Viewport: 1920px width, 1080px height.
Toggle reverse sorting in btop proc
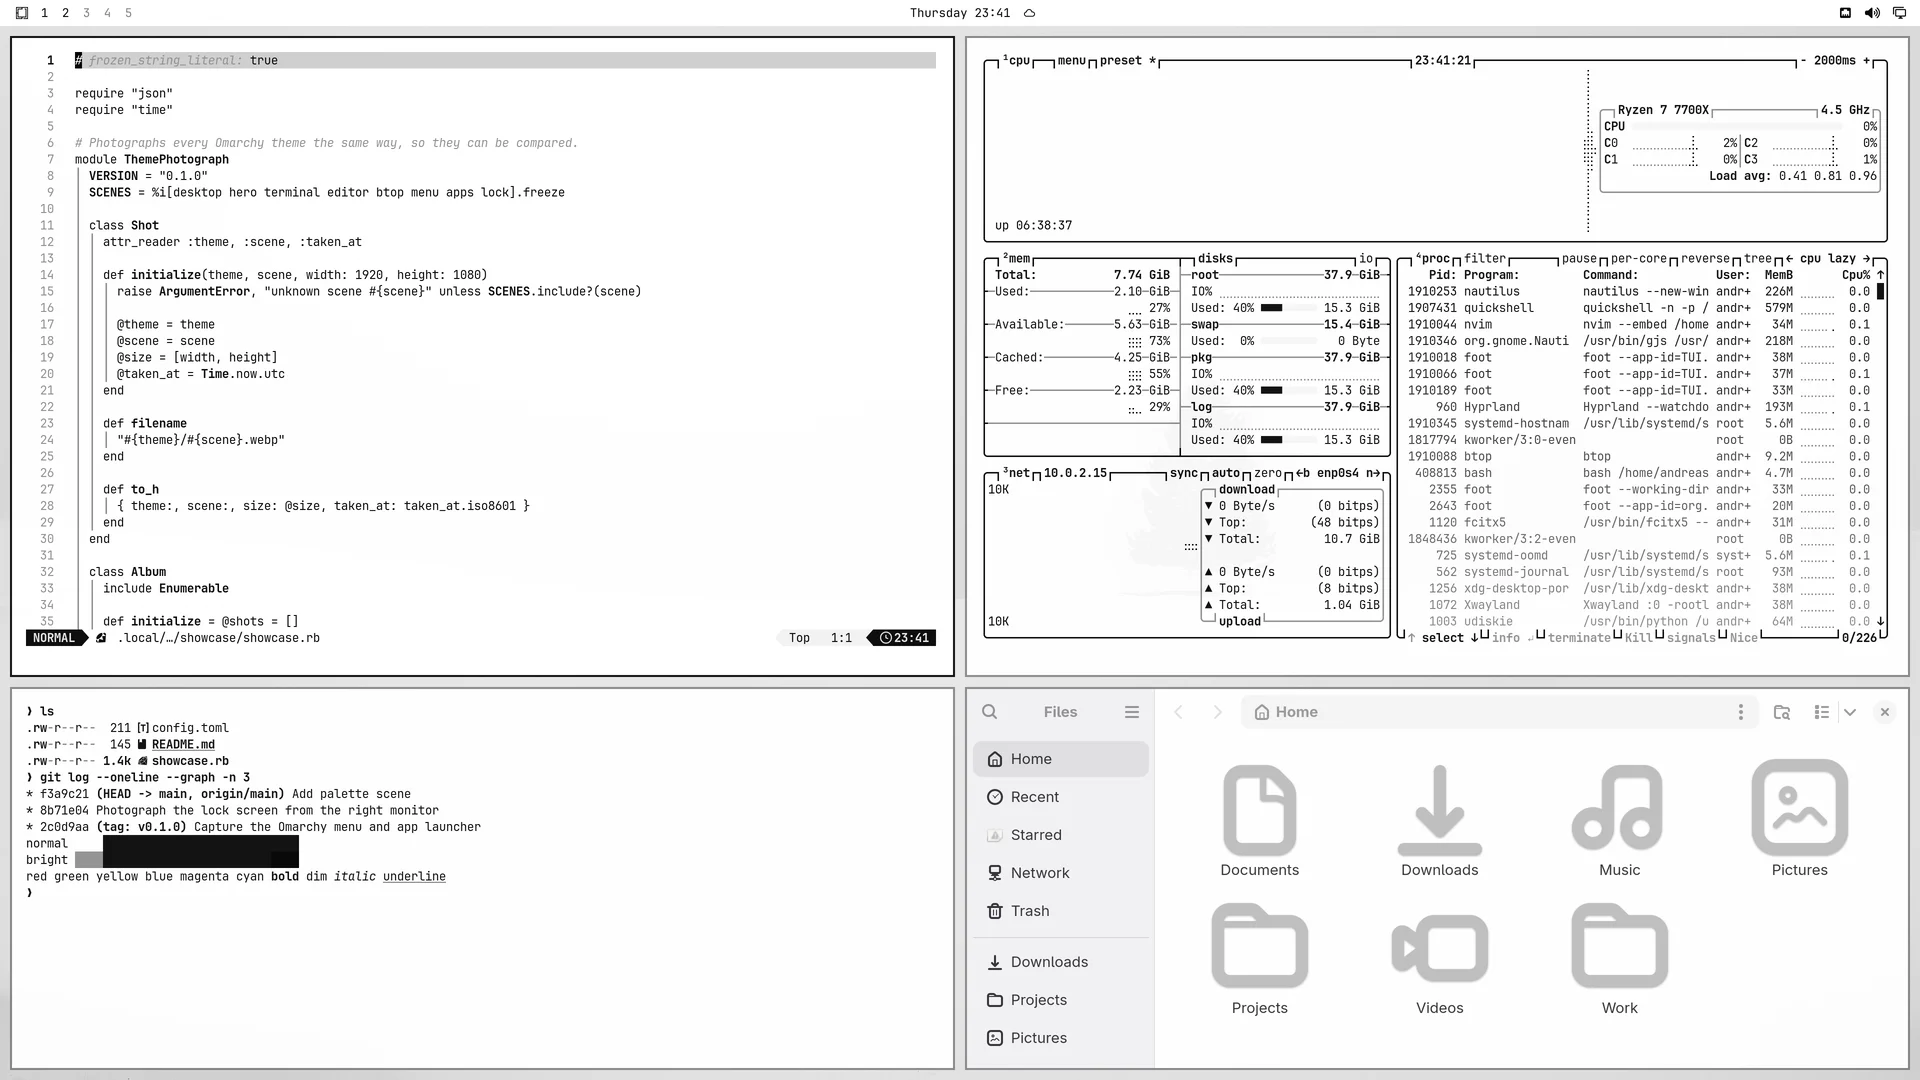click(1705, 258)
